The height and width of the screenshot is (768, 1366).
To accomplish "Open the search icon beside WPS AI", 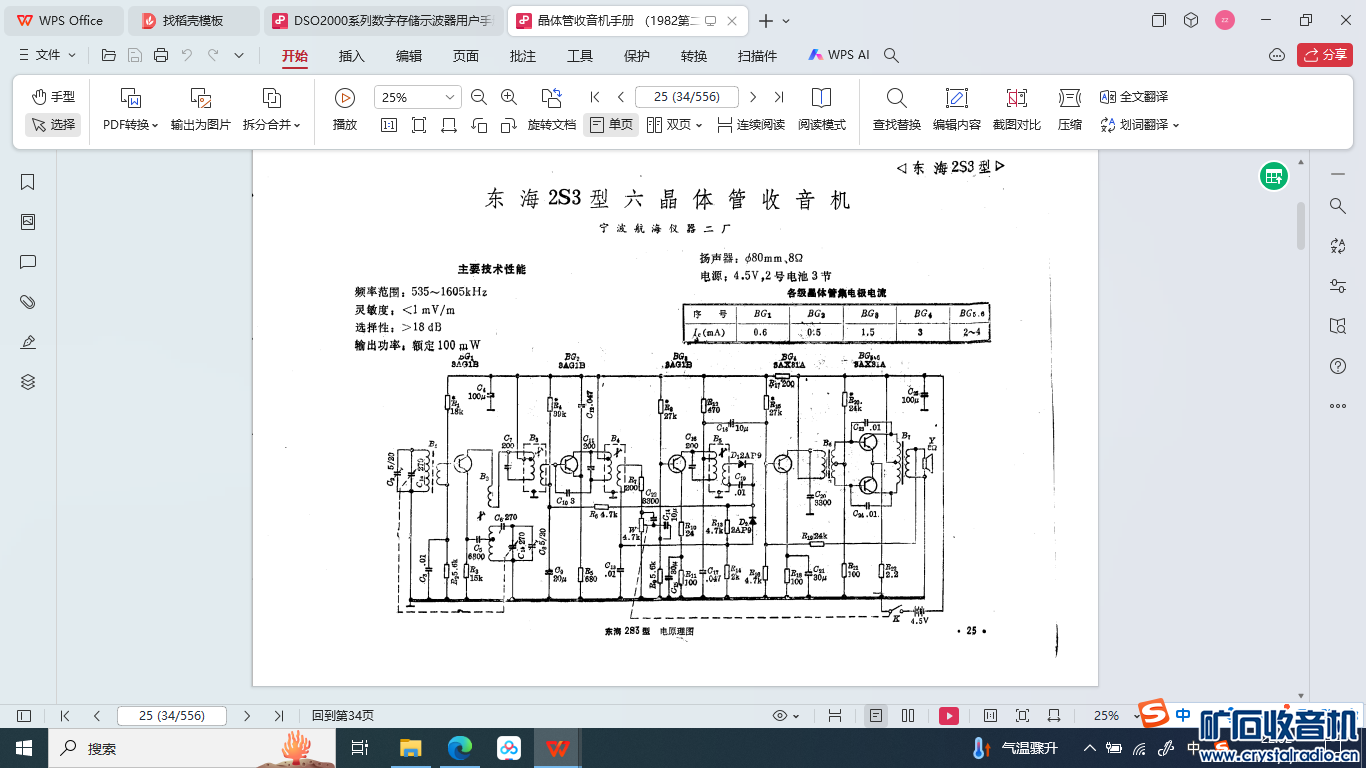I will (x=892, y=56).
